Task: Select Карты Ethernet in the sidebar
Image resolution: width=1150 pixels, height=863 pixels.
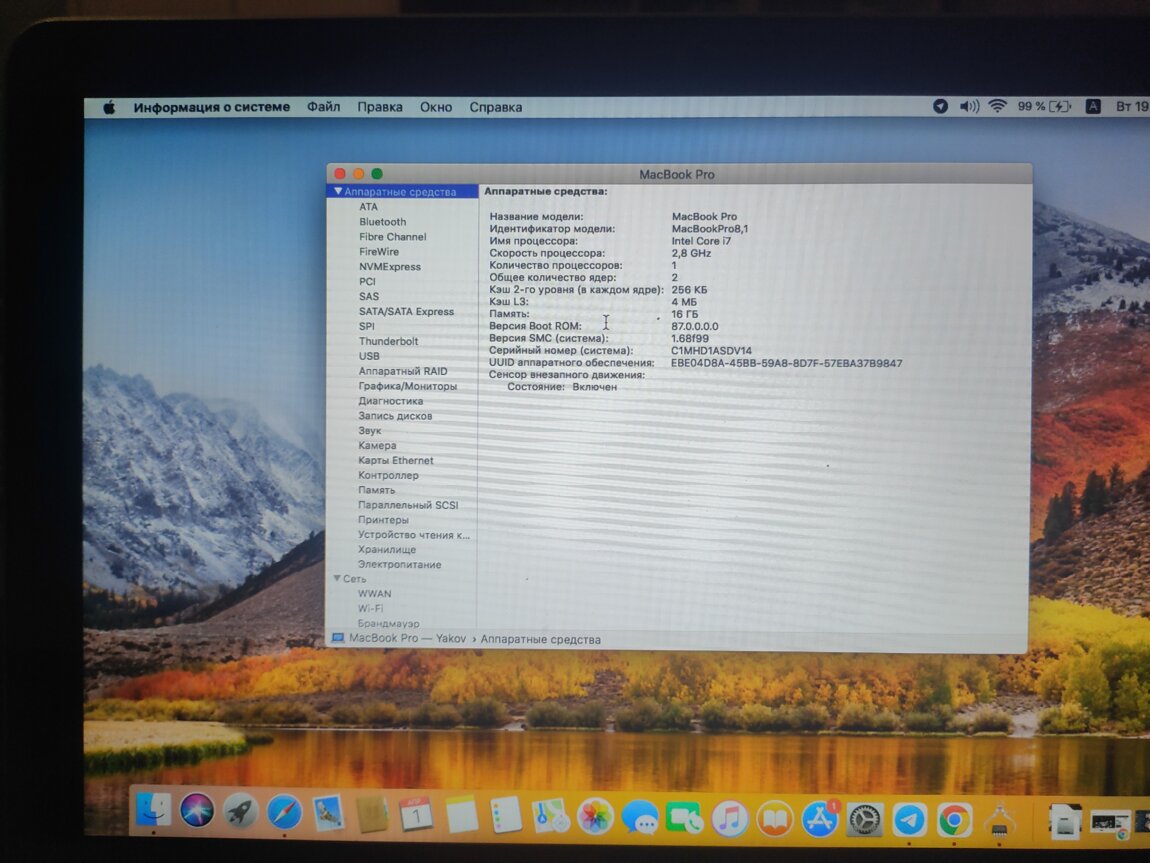Action: tap(395, 460)
